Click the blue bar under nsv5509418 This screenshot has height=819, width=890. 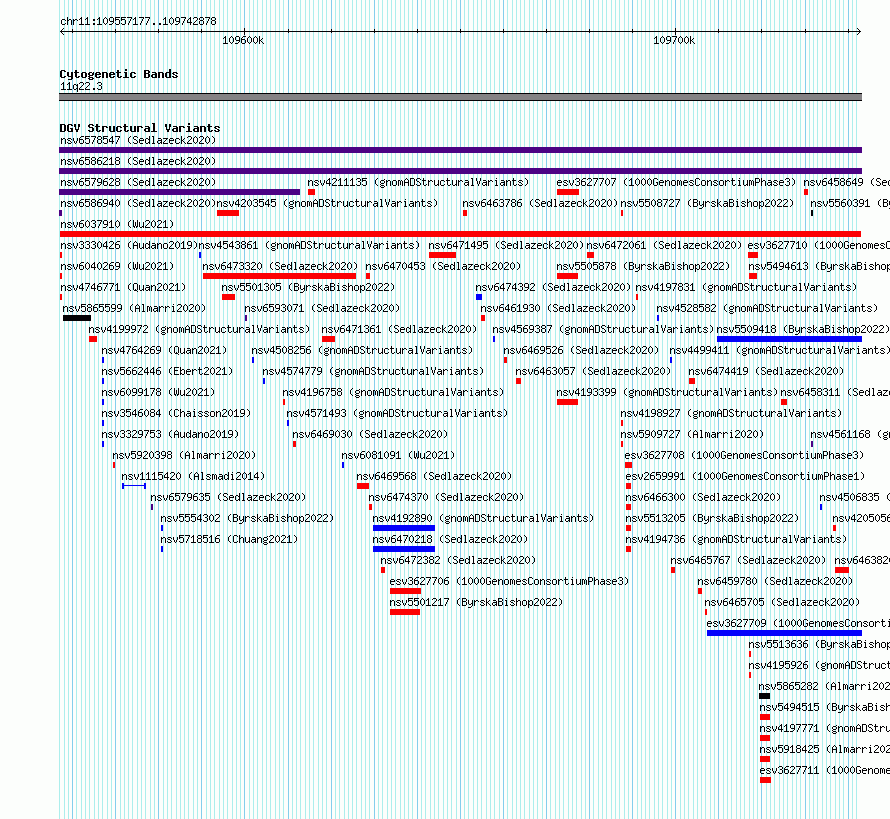coord(790,339)
